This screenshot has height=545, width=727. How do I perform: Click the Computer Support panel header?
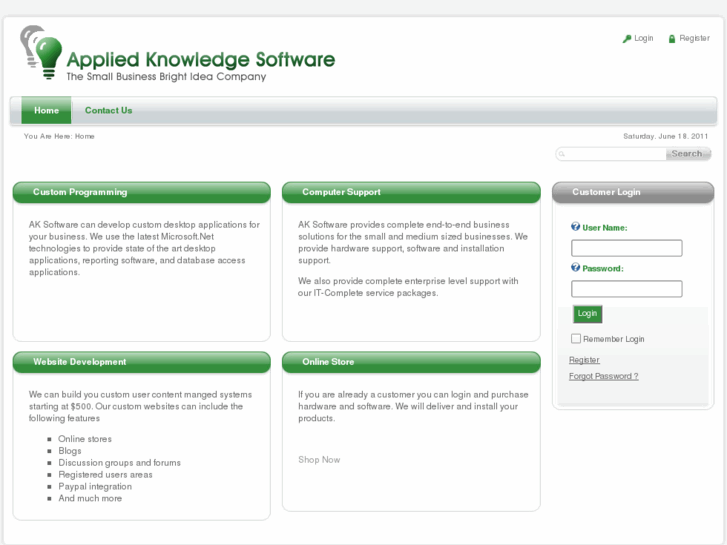[x=411, y=192]
